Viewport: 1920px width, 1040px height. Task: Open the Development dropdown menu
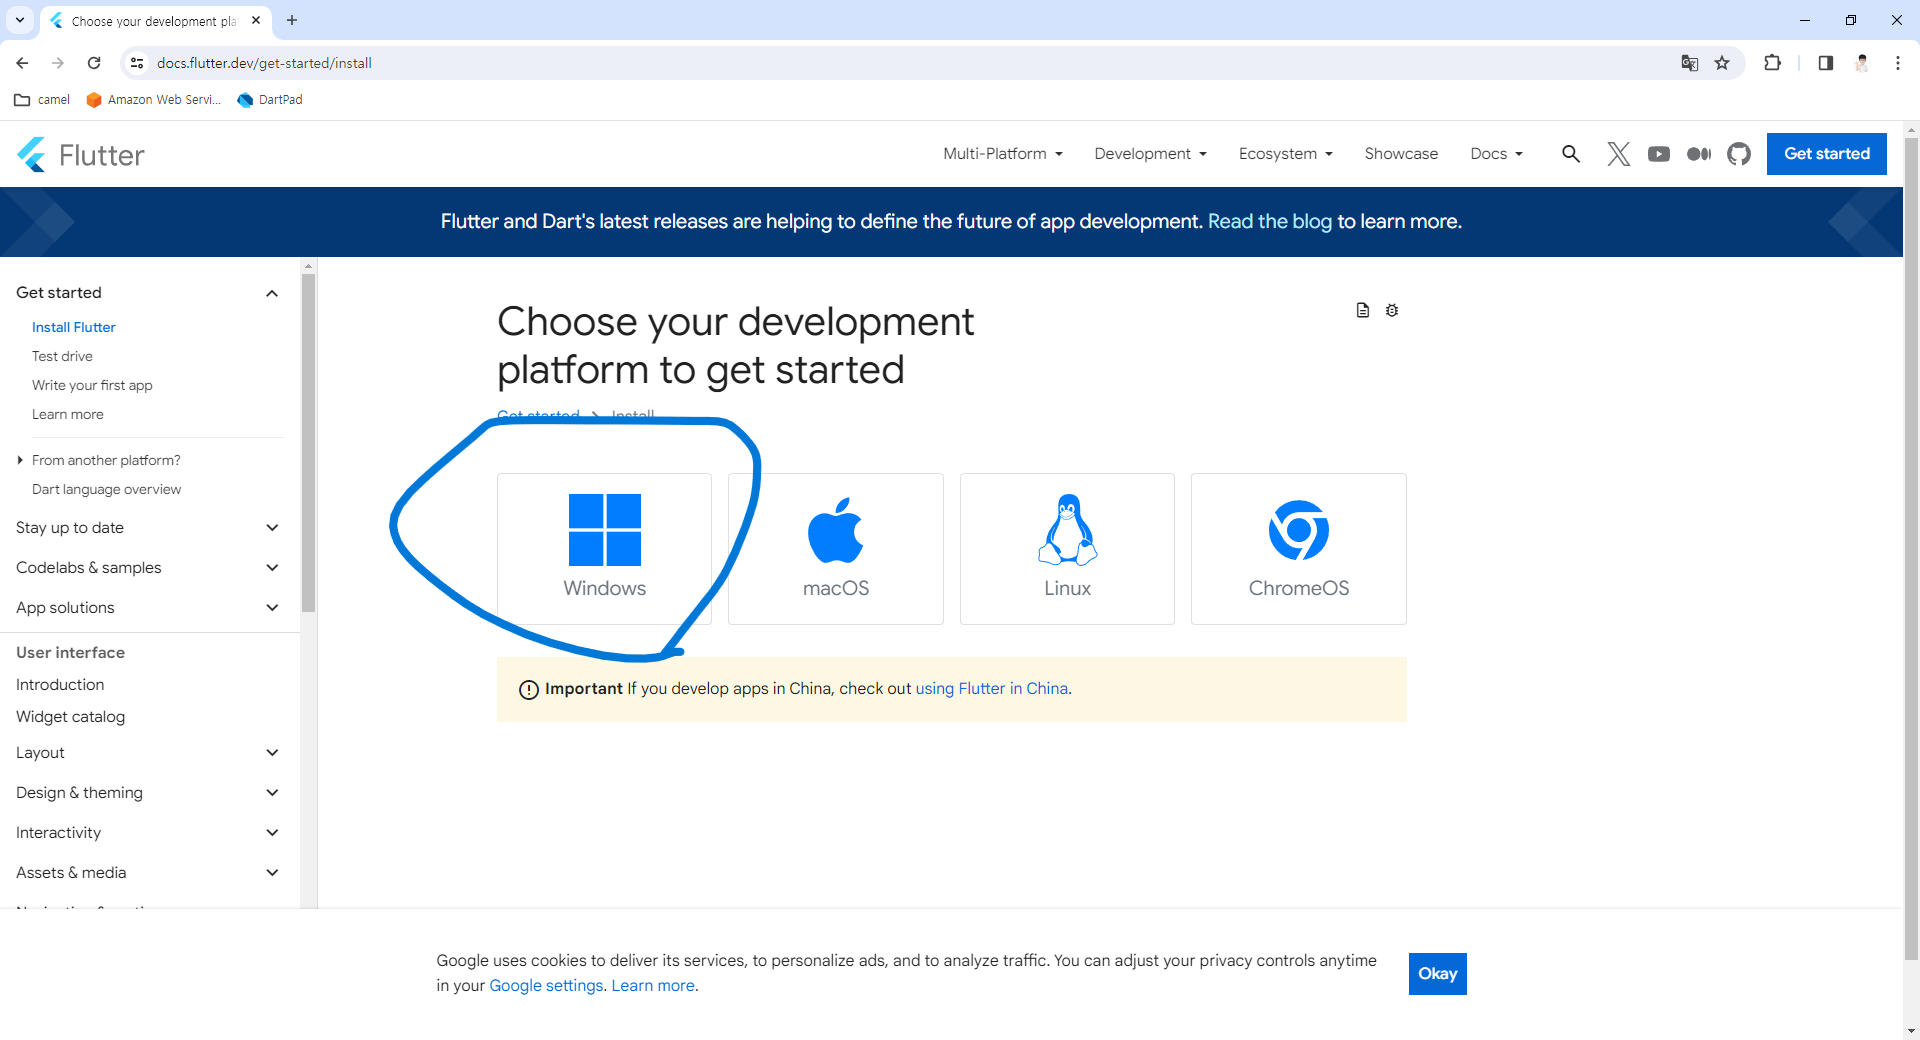coord(1151,154)
